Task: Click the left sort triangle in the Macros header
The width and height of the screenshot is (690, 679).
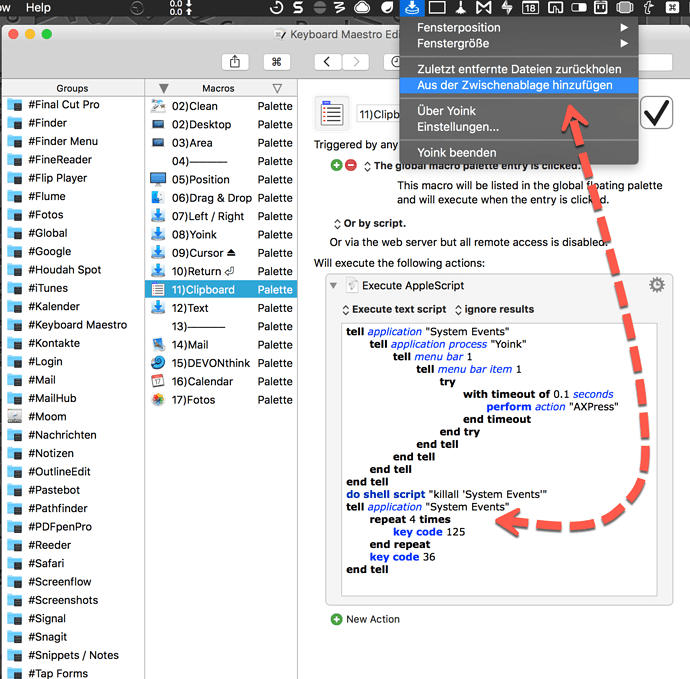Action: 164,88
